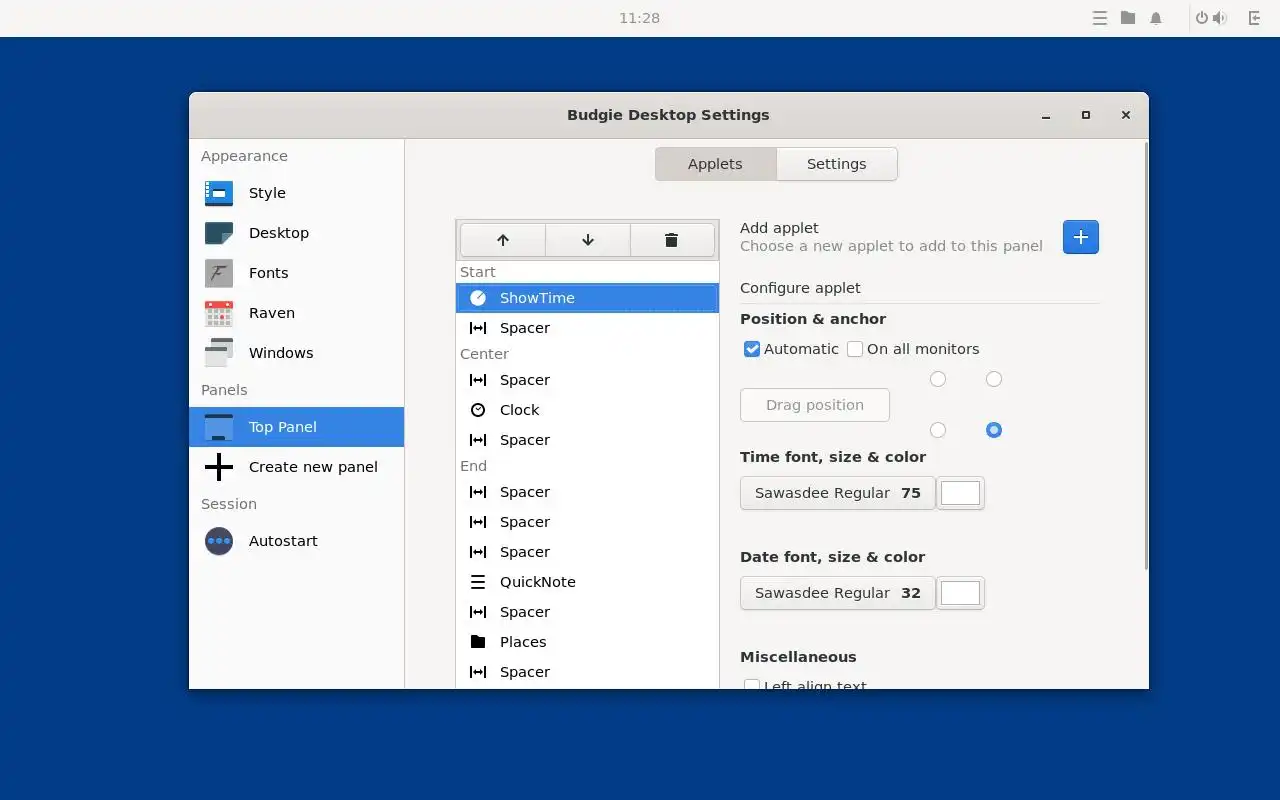Screen dimensions: 1280x800
Task: Click the Drag position button
Action: [x=815, y=405]
